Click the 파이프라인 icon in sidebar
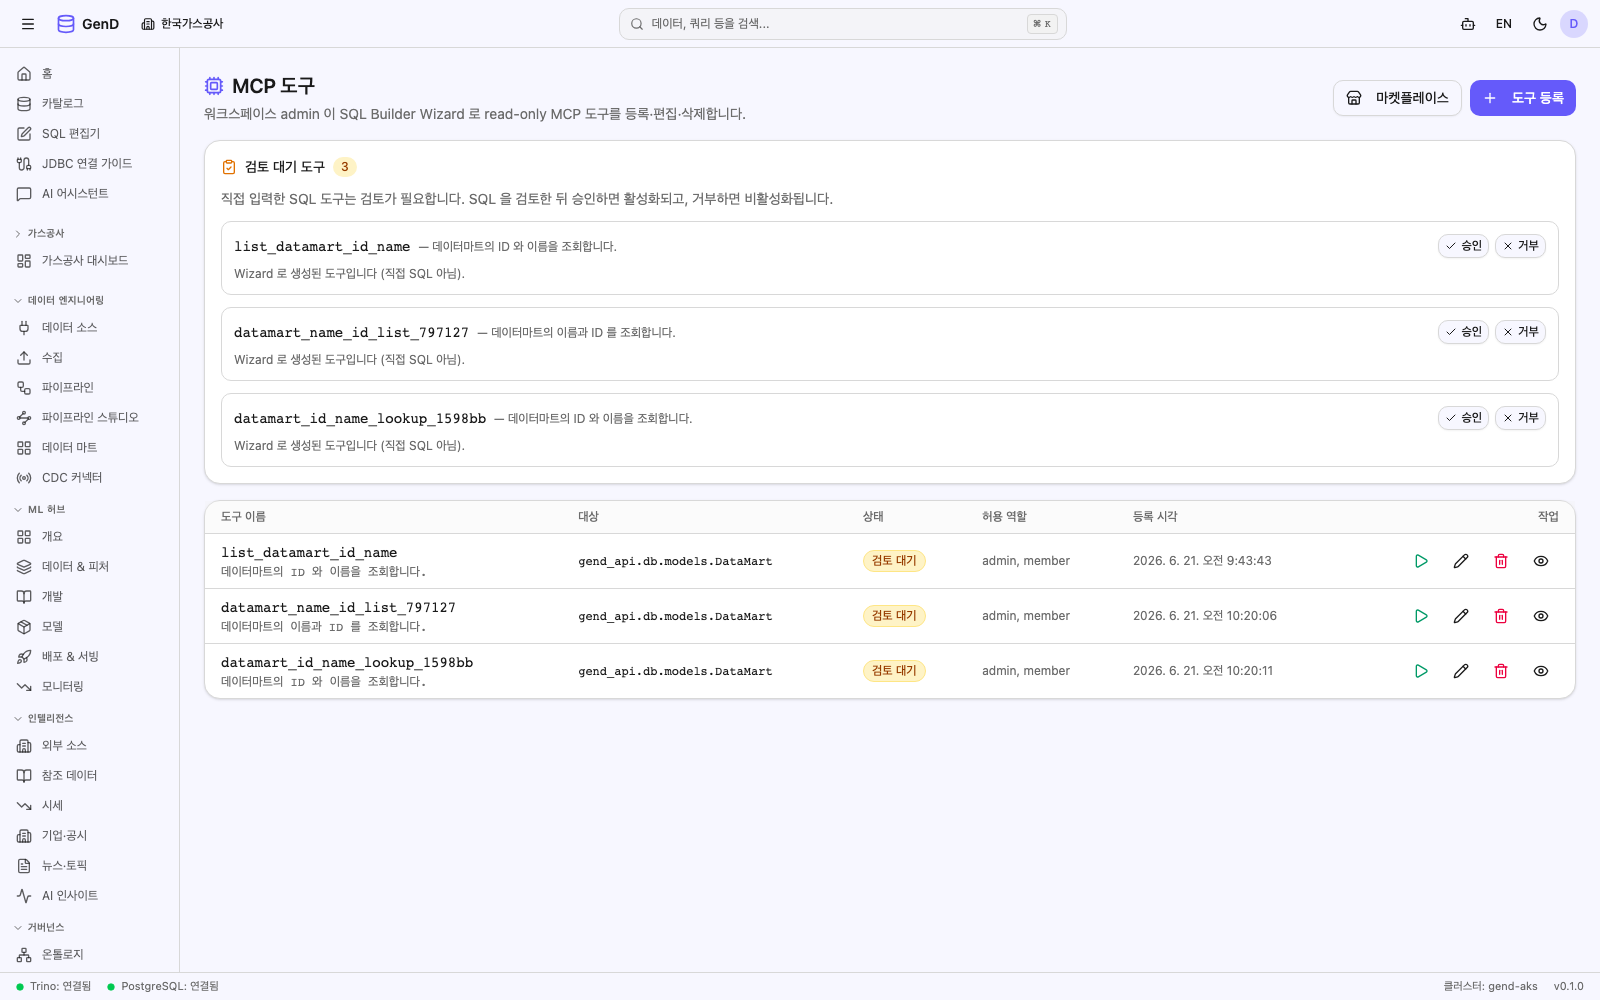The width and height of the screenshot is (1600, 1000). pyautogui.click(x=24, y=388)
